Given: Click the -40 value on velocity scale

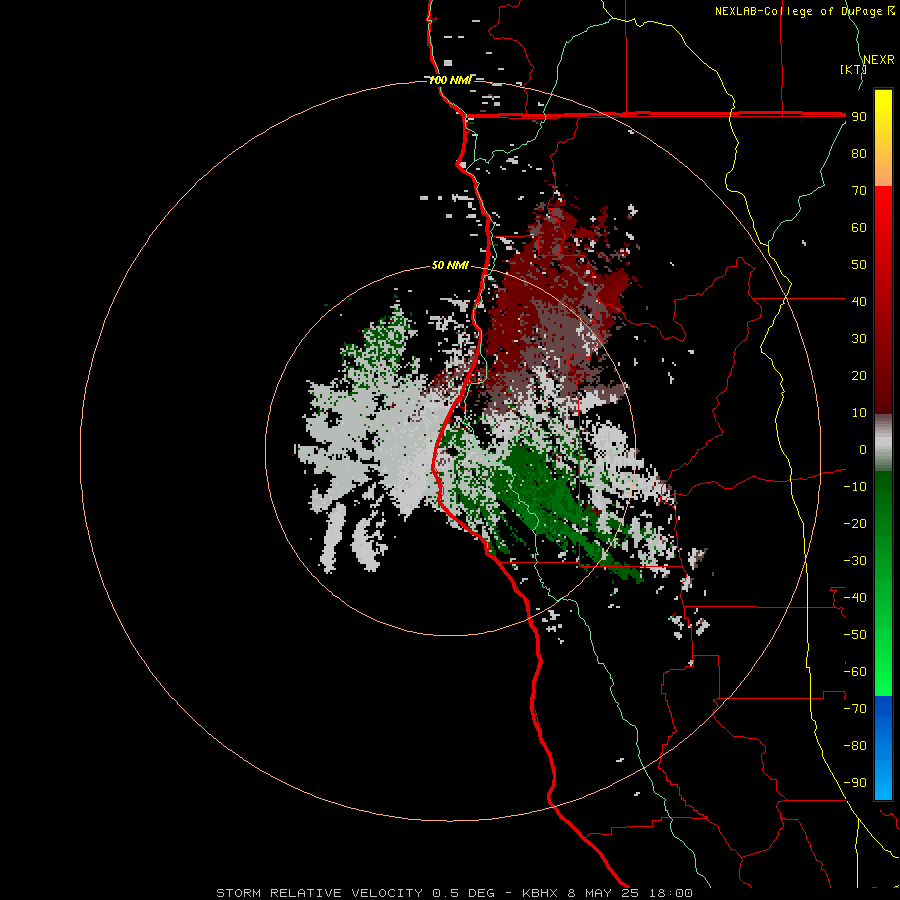Looking at the screenshot, I should [x=855, y=598].
